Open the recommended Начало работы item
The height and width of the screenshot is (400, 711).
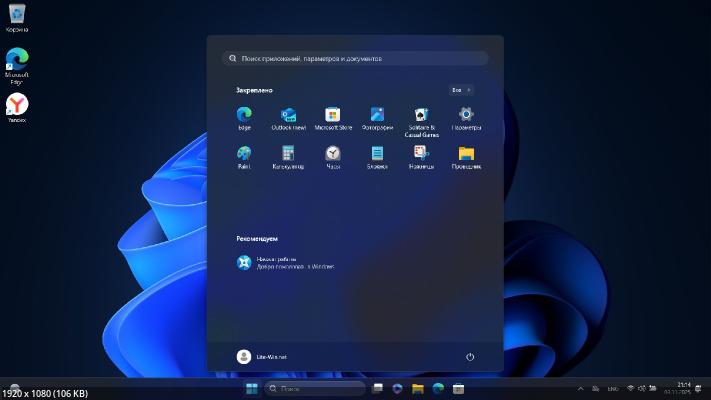point(285,263)
